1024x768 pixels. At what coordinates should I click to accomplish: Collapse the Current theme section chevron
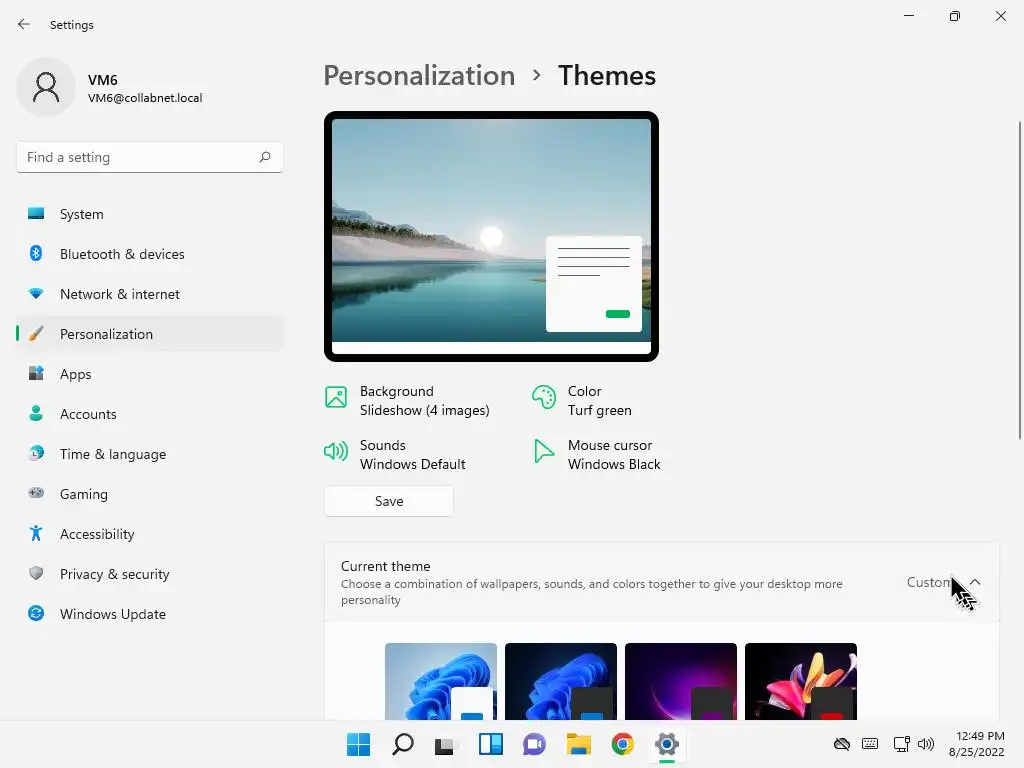[975, 582]
